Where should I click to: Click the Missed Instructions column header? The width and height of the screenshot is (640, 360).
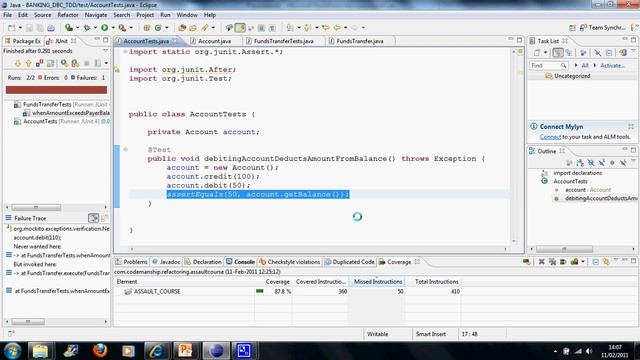[378, 282]
